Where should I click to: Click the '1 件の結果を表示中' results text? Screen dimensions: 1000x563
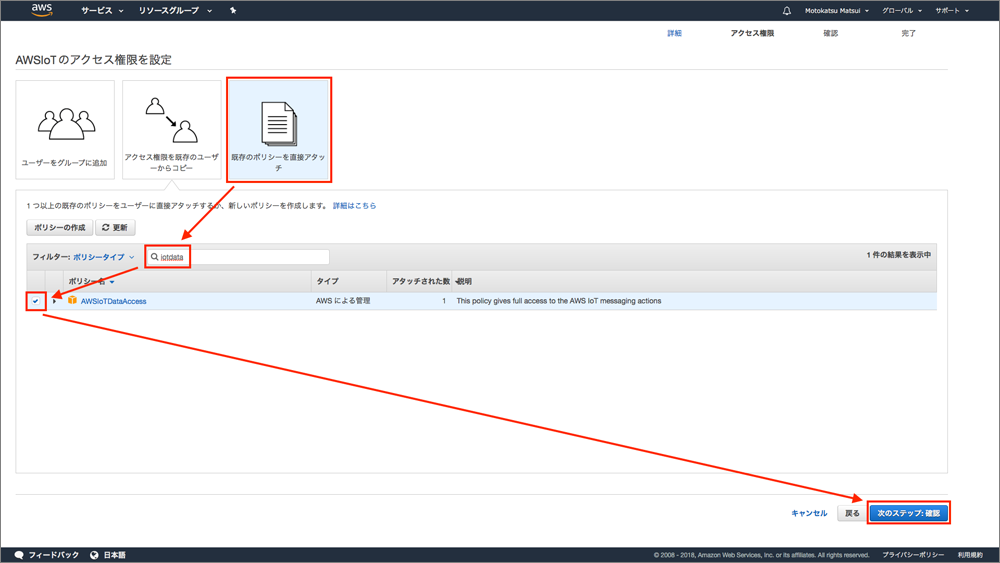[x=899, y=255]
